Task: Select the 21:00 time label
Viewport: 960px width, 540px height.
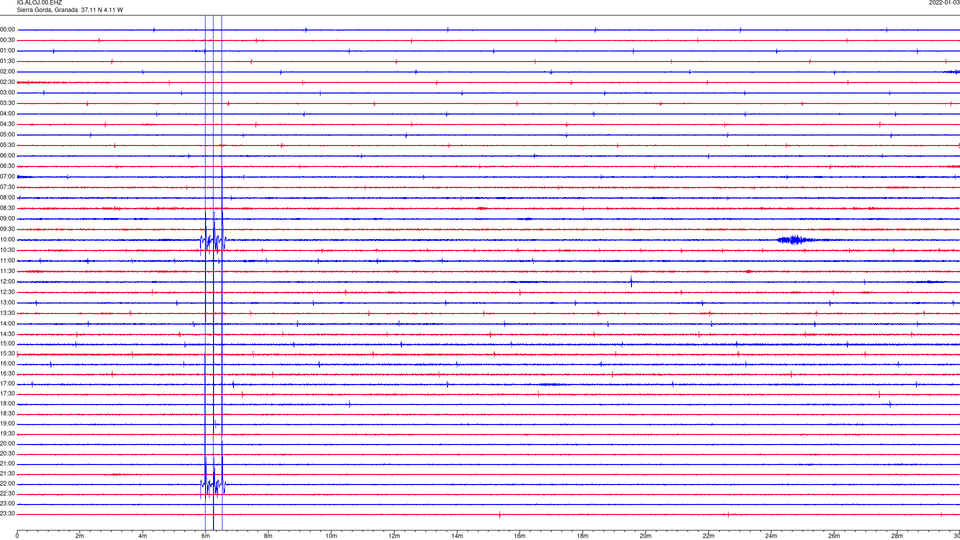Action: pos(8,464)
